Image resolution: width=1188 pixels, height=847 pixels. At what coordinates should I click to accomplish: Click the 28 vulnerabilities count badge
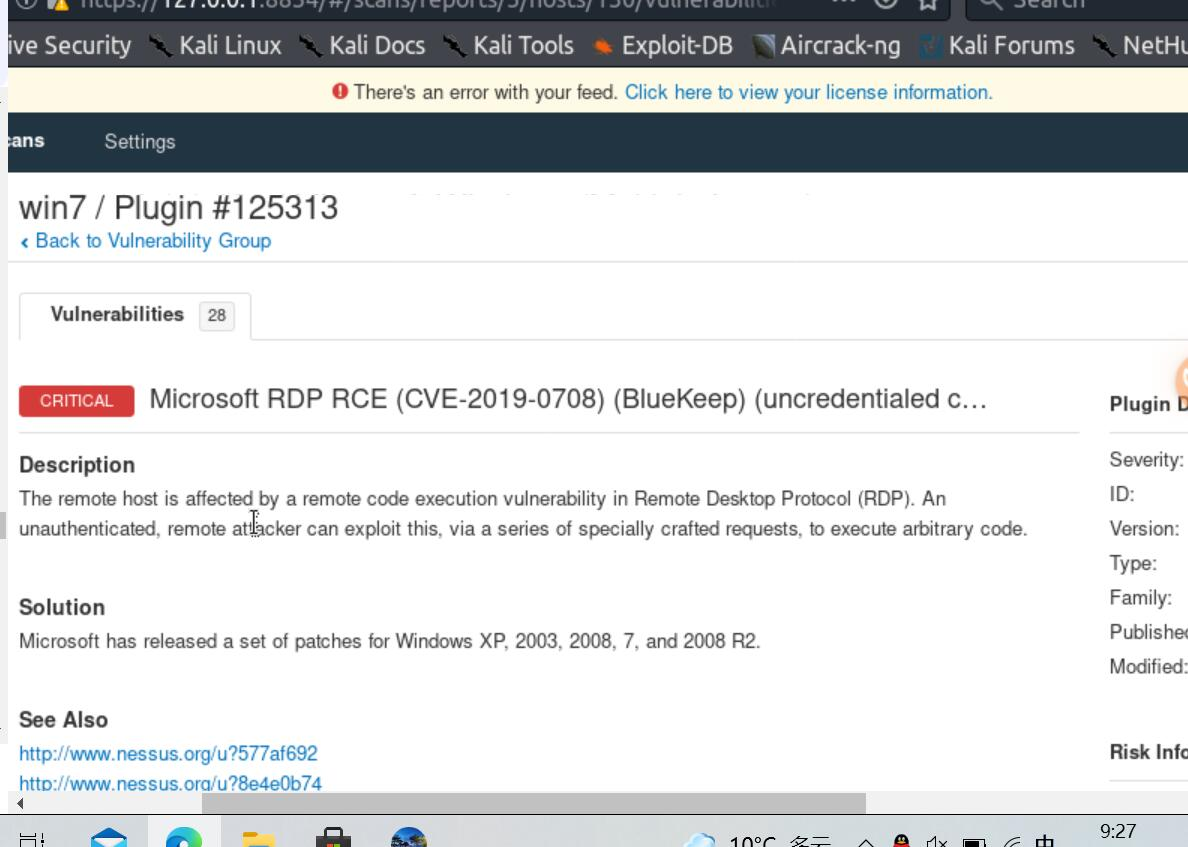coord(217,316)
